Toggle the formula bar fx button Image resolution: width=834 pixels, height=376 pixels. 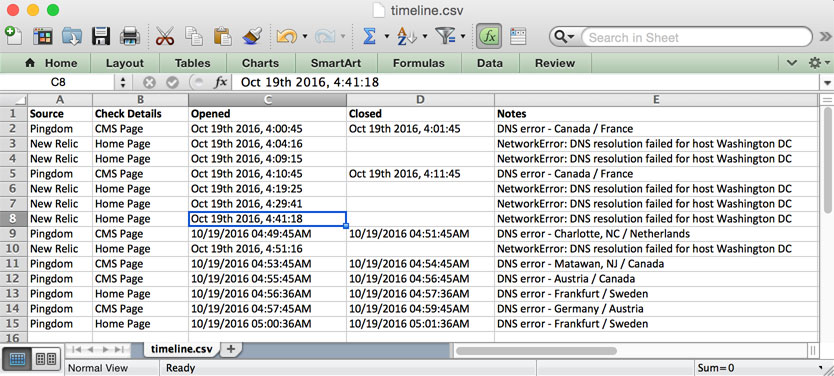[x=488, y=37]
